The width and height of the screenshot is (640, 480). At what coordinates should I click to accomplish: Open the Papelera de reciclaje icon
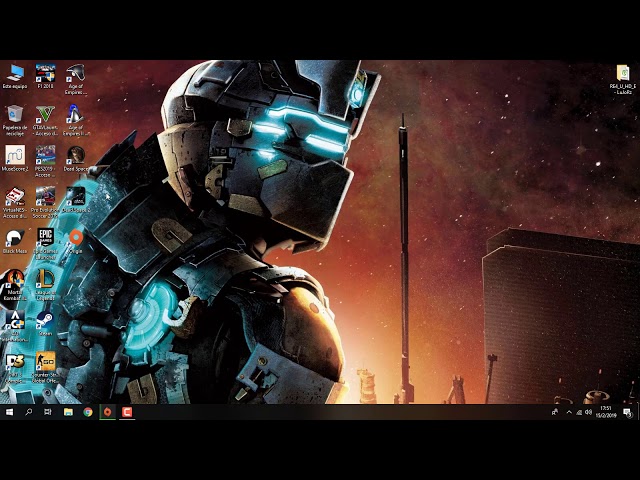[x=15, y=120]
